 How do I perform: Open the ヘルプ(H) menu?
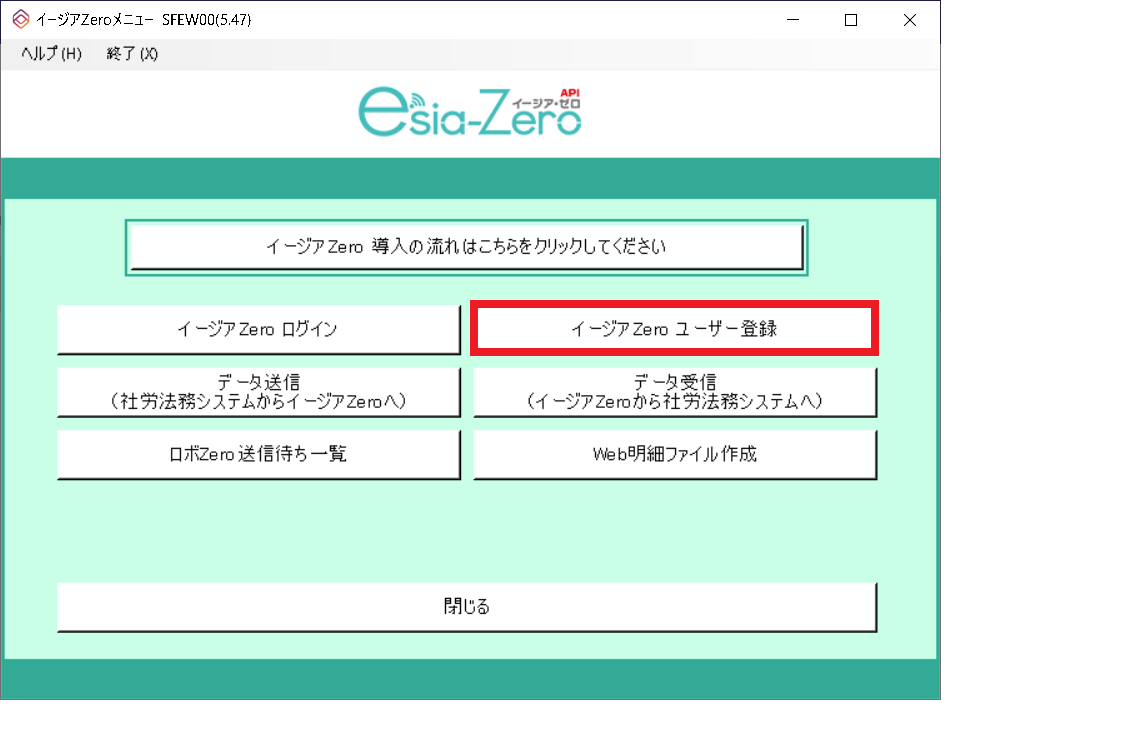[x=51, y=54]
